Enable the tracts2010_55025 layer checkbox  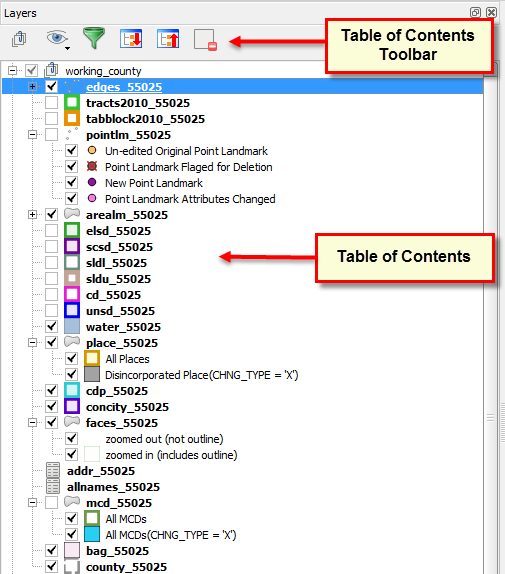point(52,102)
